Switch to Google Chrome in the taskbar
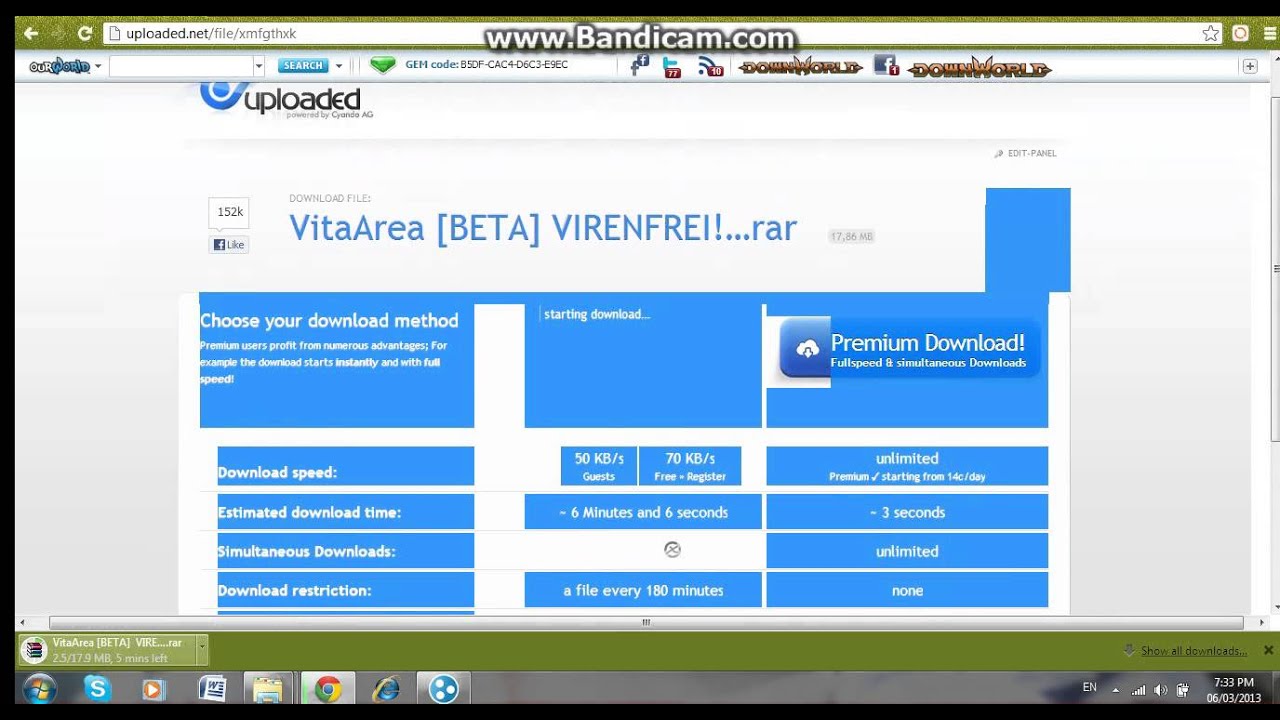 pos(327,689)
